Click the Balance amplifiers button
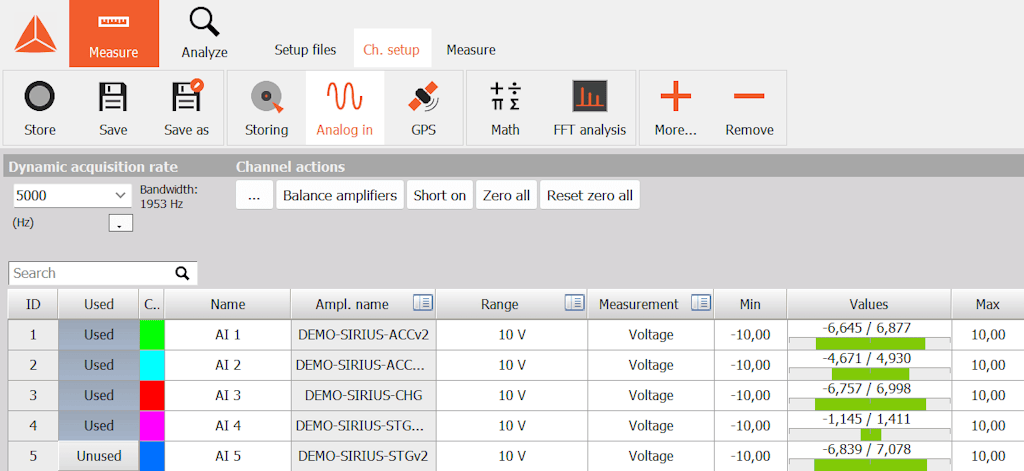The image size is (1024, 471). (340, 195)
